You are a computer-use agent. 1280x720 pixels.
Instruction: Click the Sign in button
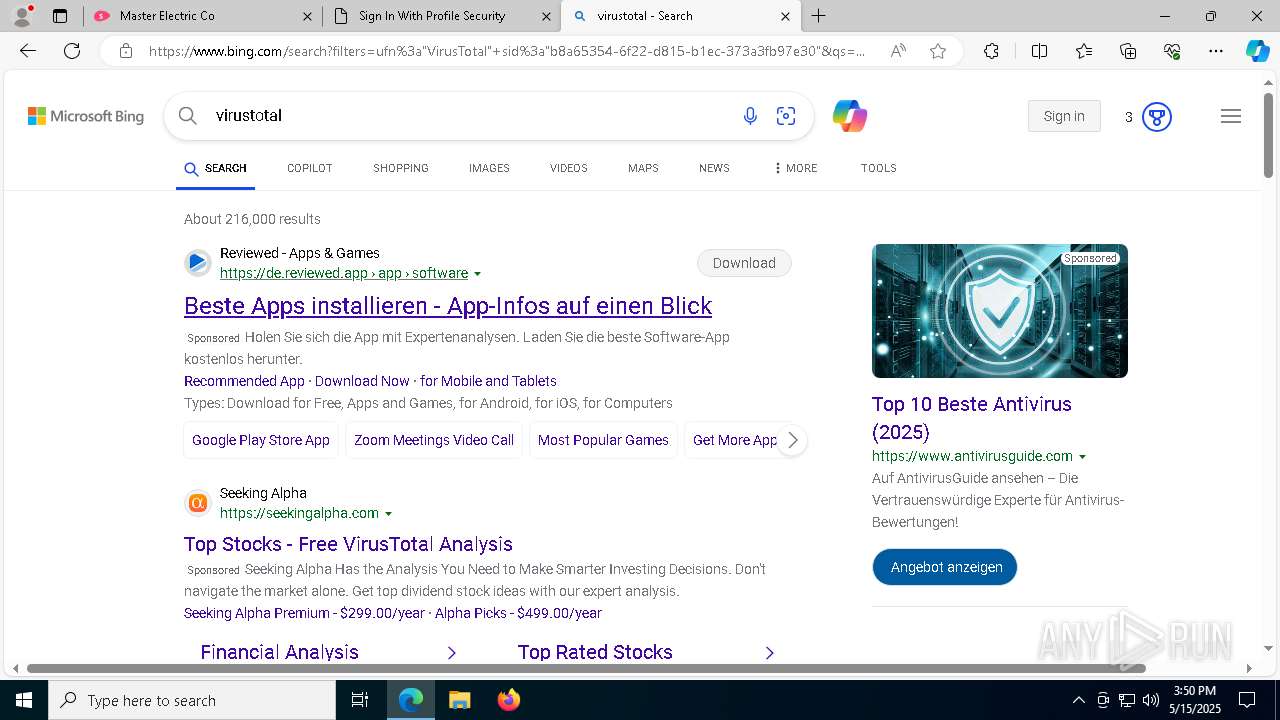pos(1064,116)
